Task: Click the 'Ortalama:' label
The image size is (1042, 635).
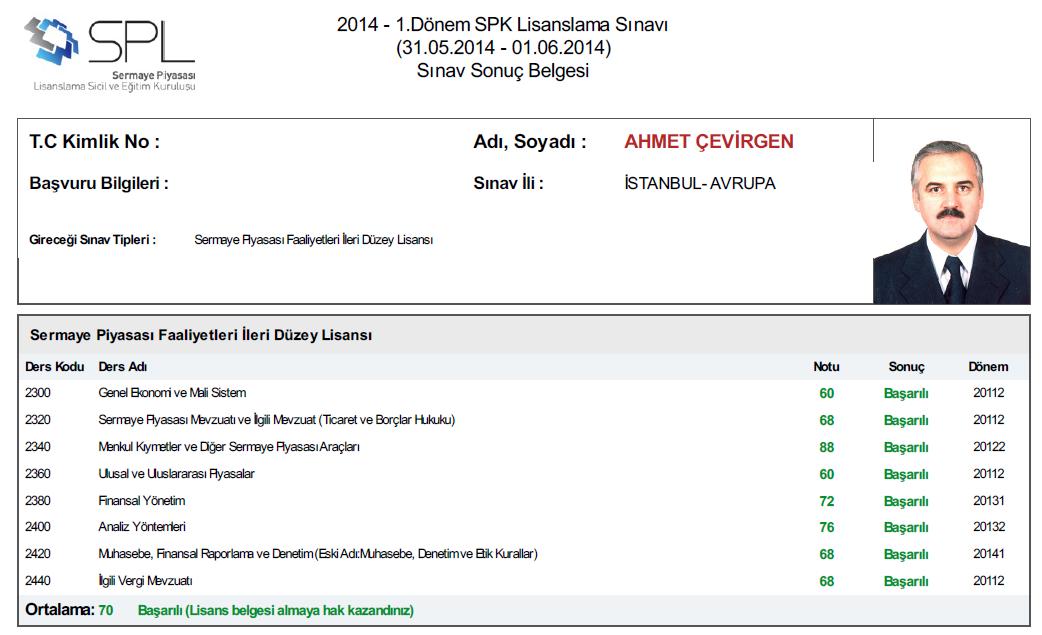Action: click(60, 610)
